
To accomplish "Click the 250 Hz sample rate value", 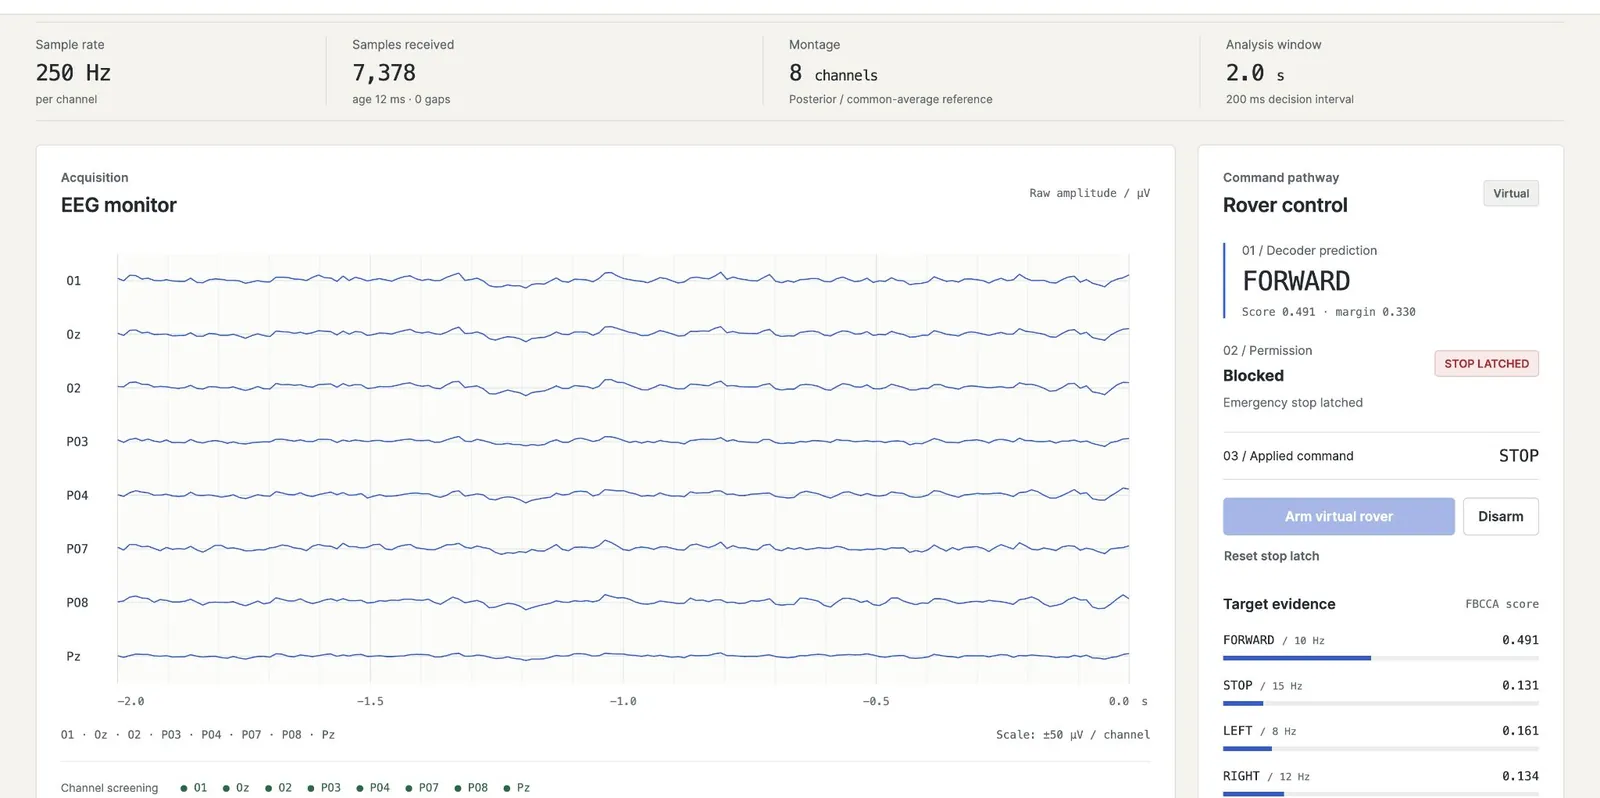I will click(73, 73).
